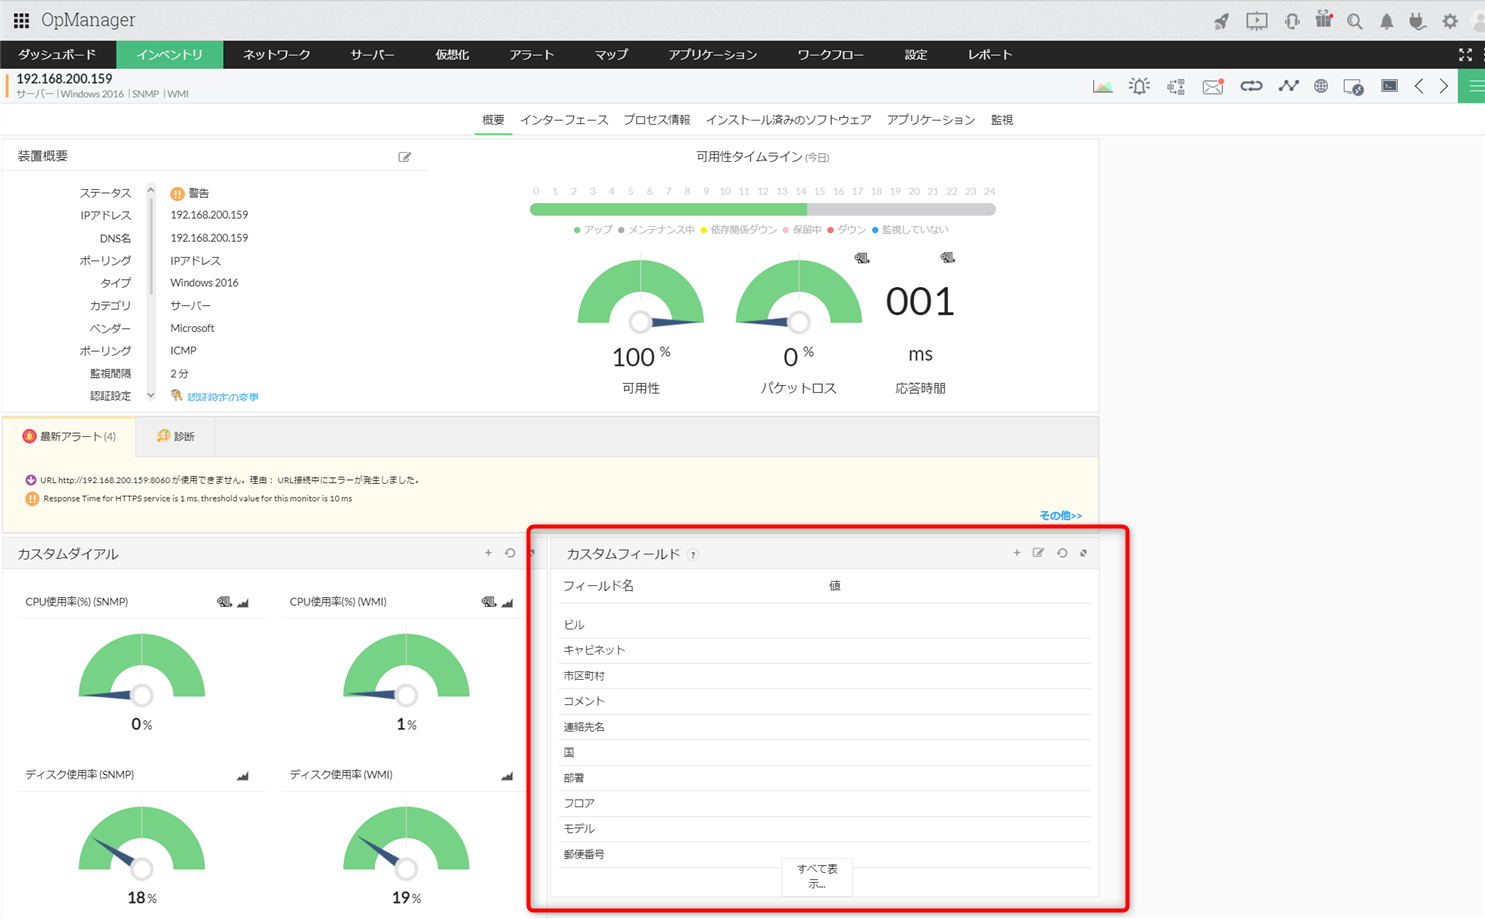Image resolution: width=1485 pixels, height=919 pixels.
Task: Open the アラート menu
Action: point(531,55)
